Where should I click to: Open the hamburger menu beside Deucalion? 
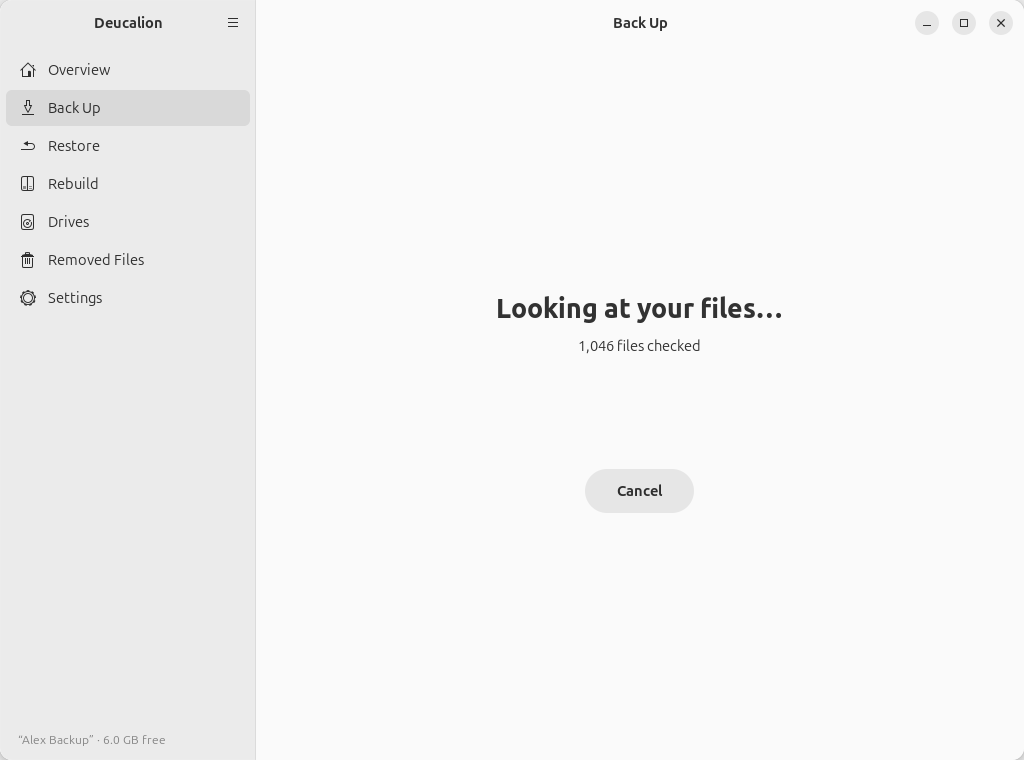pos(232,23)
